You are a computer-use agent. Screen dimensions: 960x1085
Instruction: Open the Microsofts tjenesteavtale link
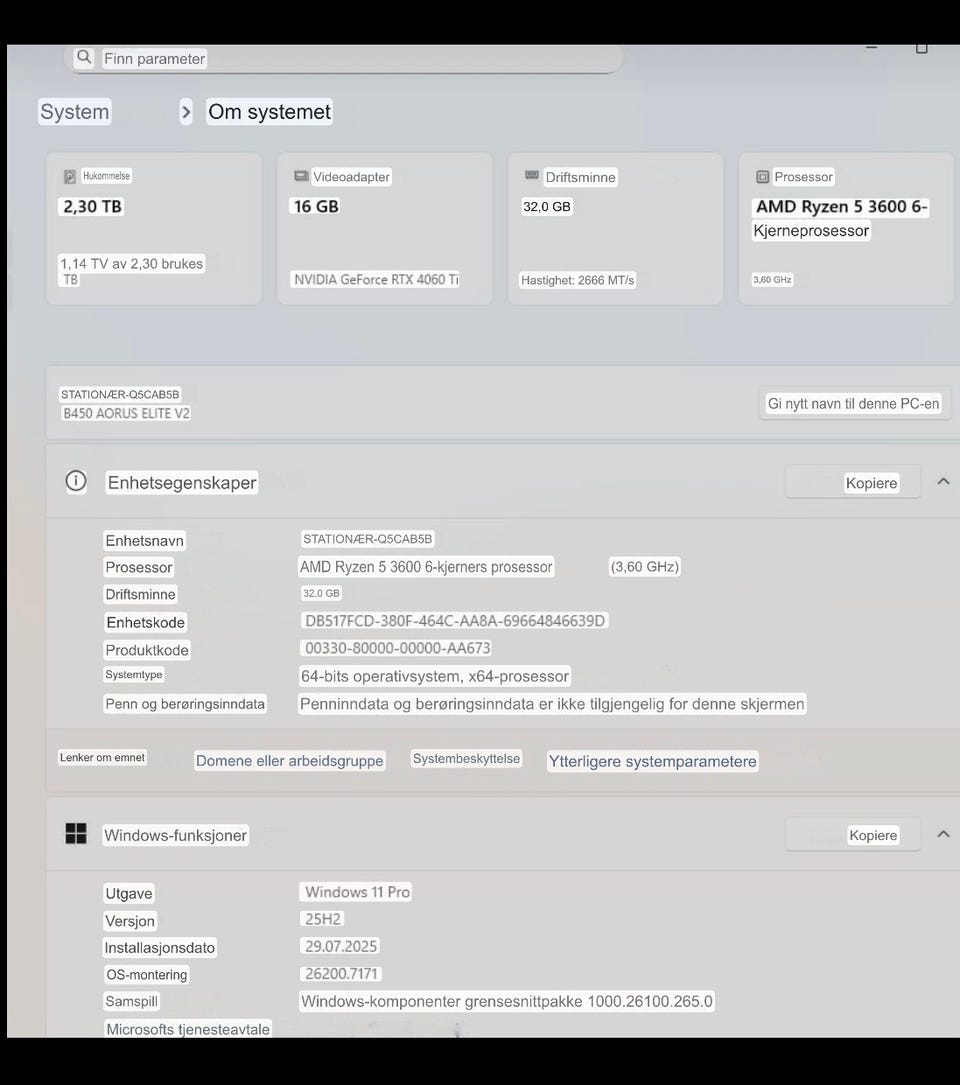pos(188,1029)
